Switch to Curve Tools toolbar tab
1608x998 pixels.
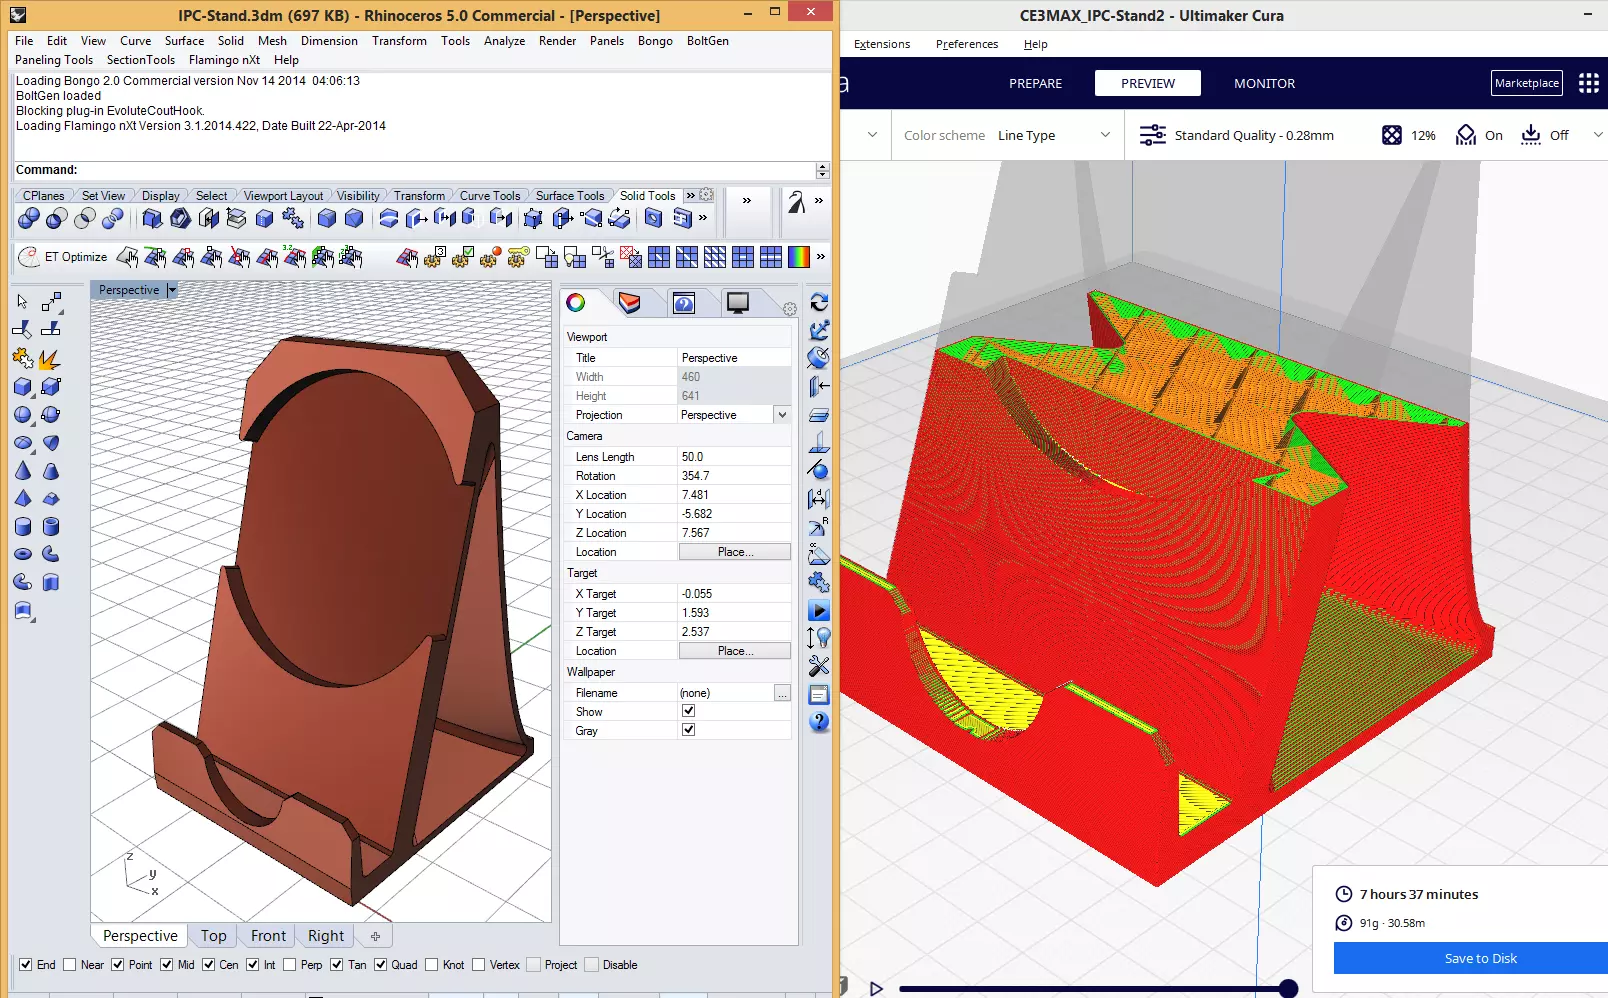tap(490, 196)
